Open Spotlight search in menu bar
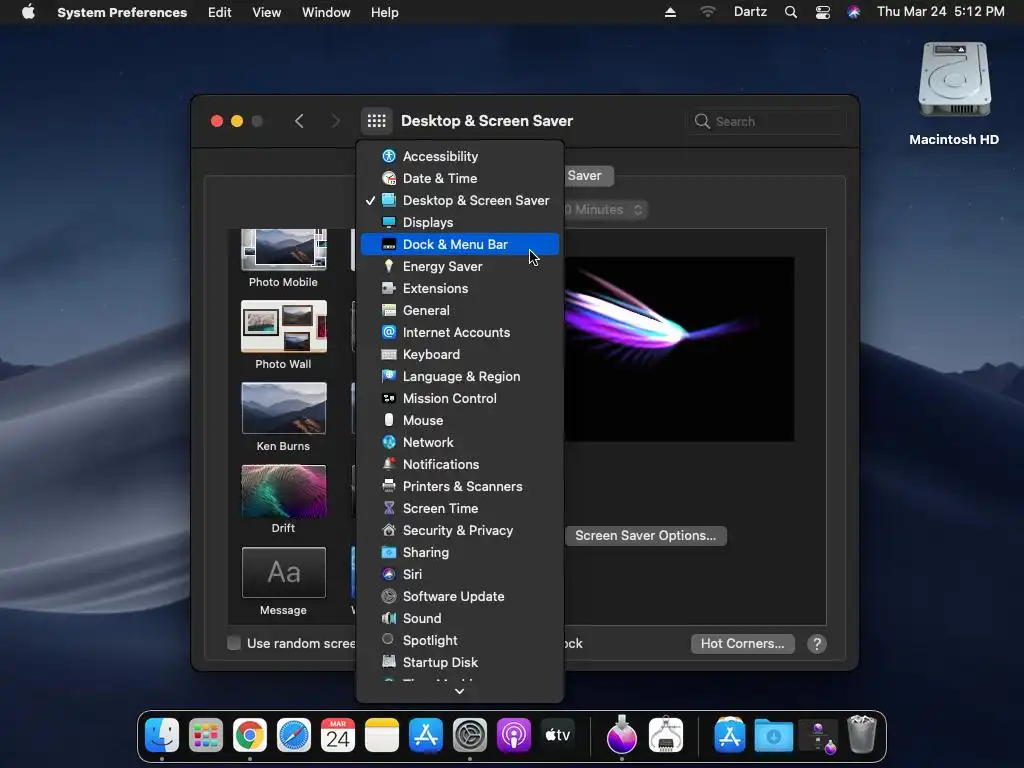This screenshot has width=1024, height=768. click(790, 12)
